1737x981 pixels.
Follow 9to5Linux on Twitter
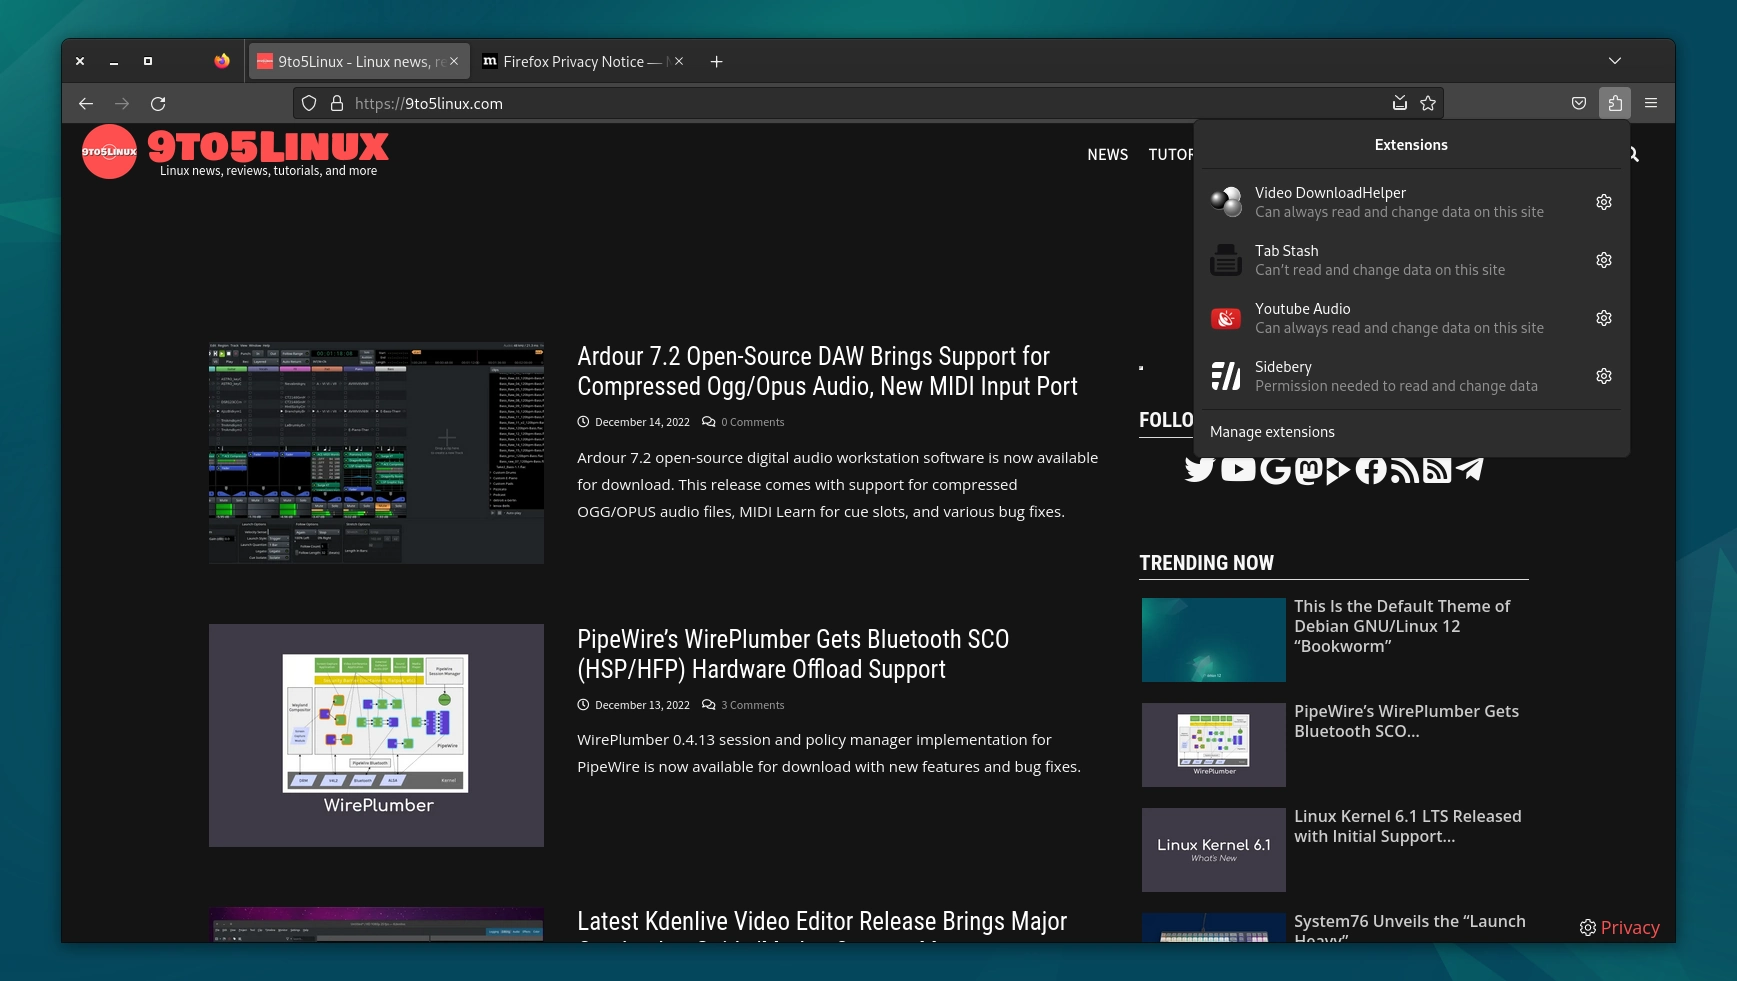[x=1200, y=469]
